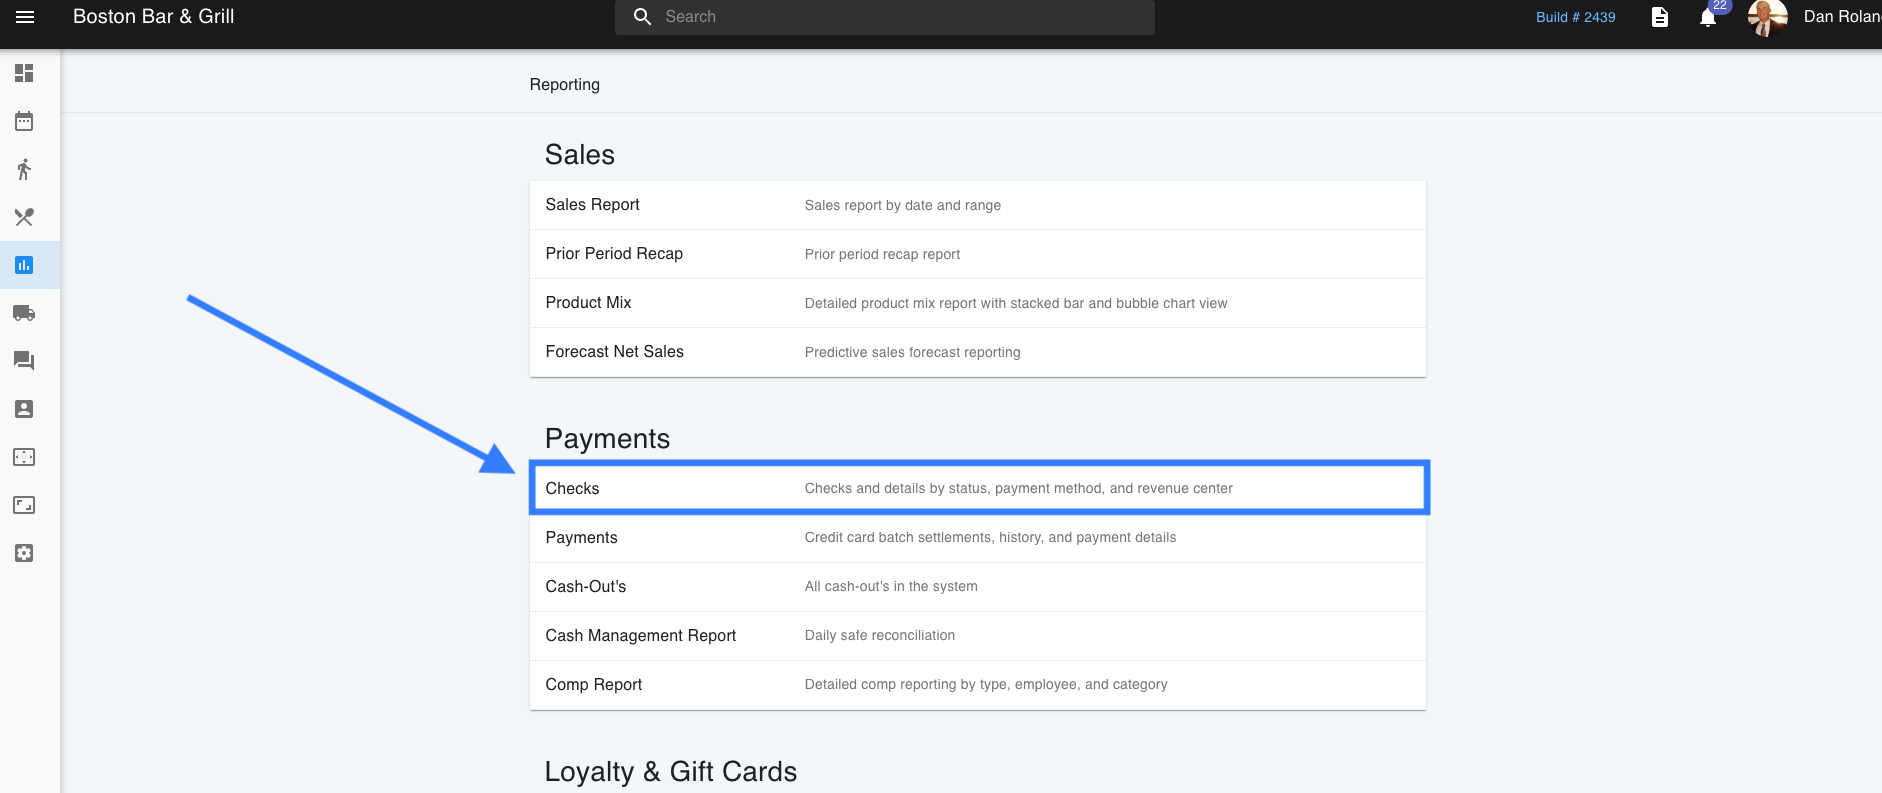The width and height of the screenshot is (1882, 793).
Task: Open the Cash Management Report
Action: (640, 636)
